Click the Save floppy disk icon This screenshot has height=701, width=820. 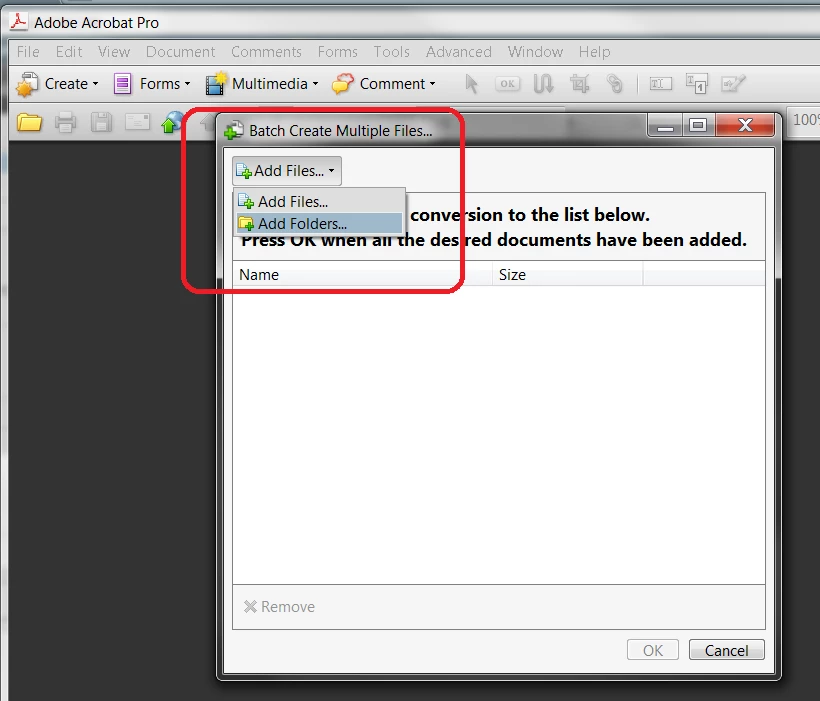pyautogui.click(x=101, y=123)
